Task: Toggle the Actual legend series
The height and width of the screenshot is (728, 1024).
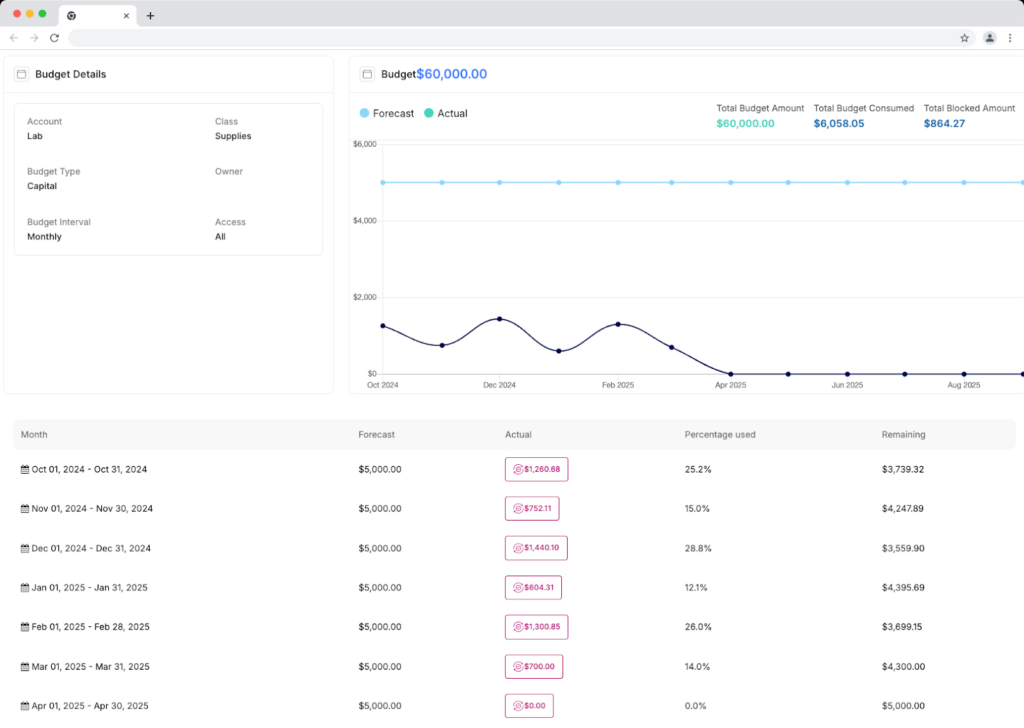Action: tap(445, 113)
